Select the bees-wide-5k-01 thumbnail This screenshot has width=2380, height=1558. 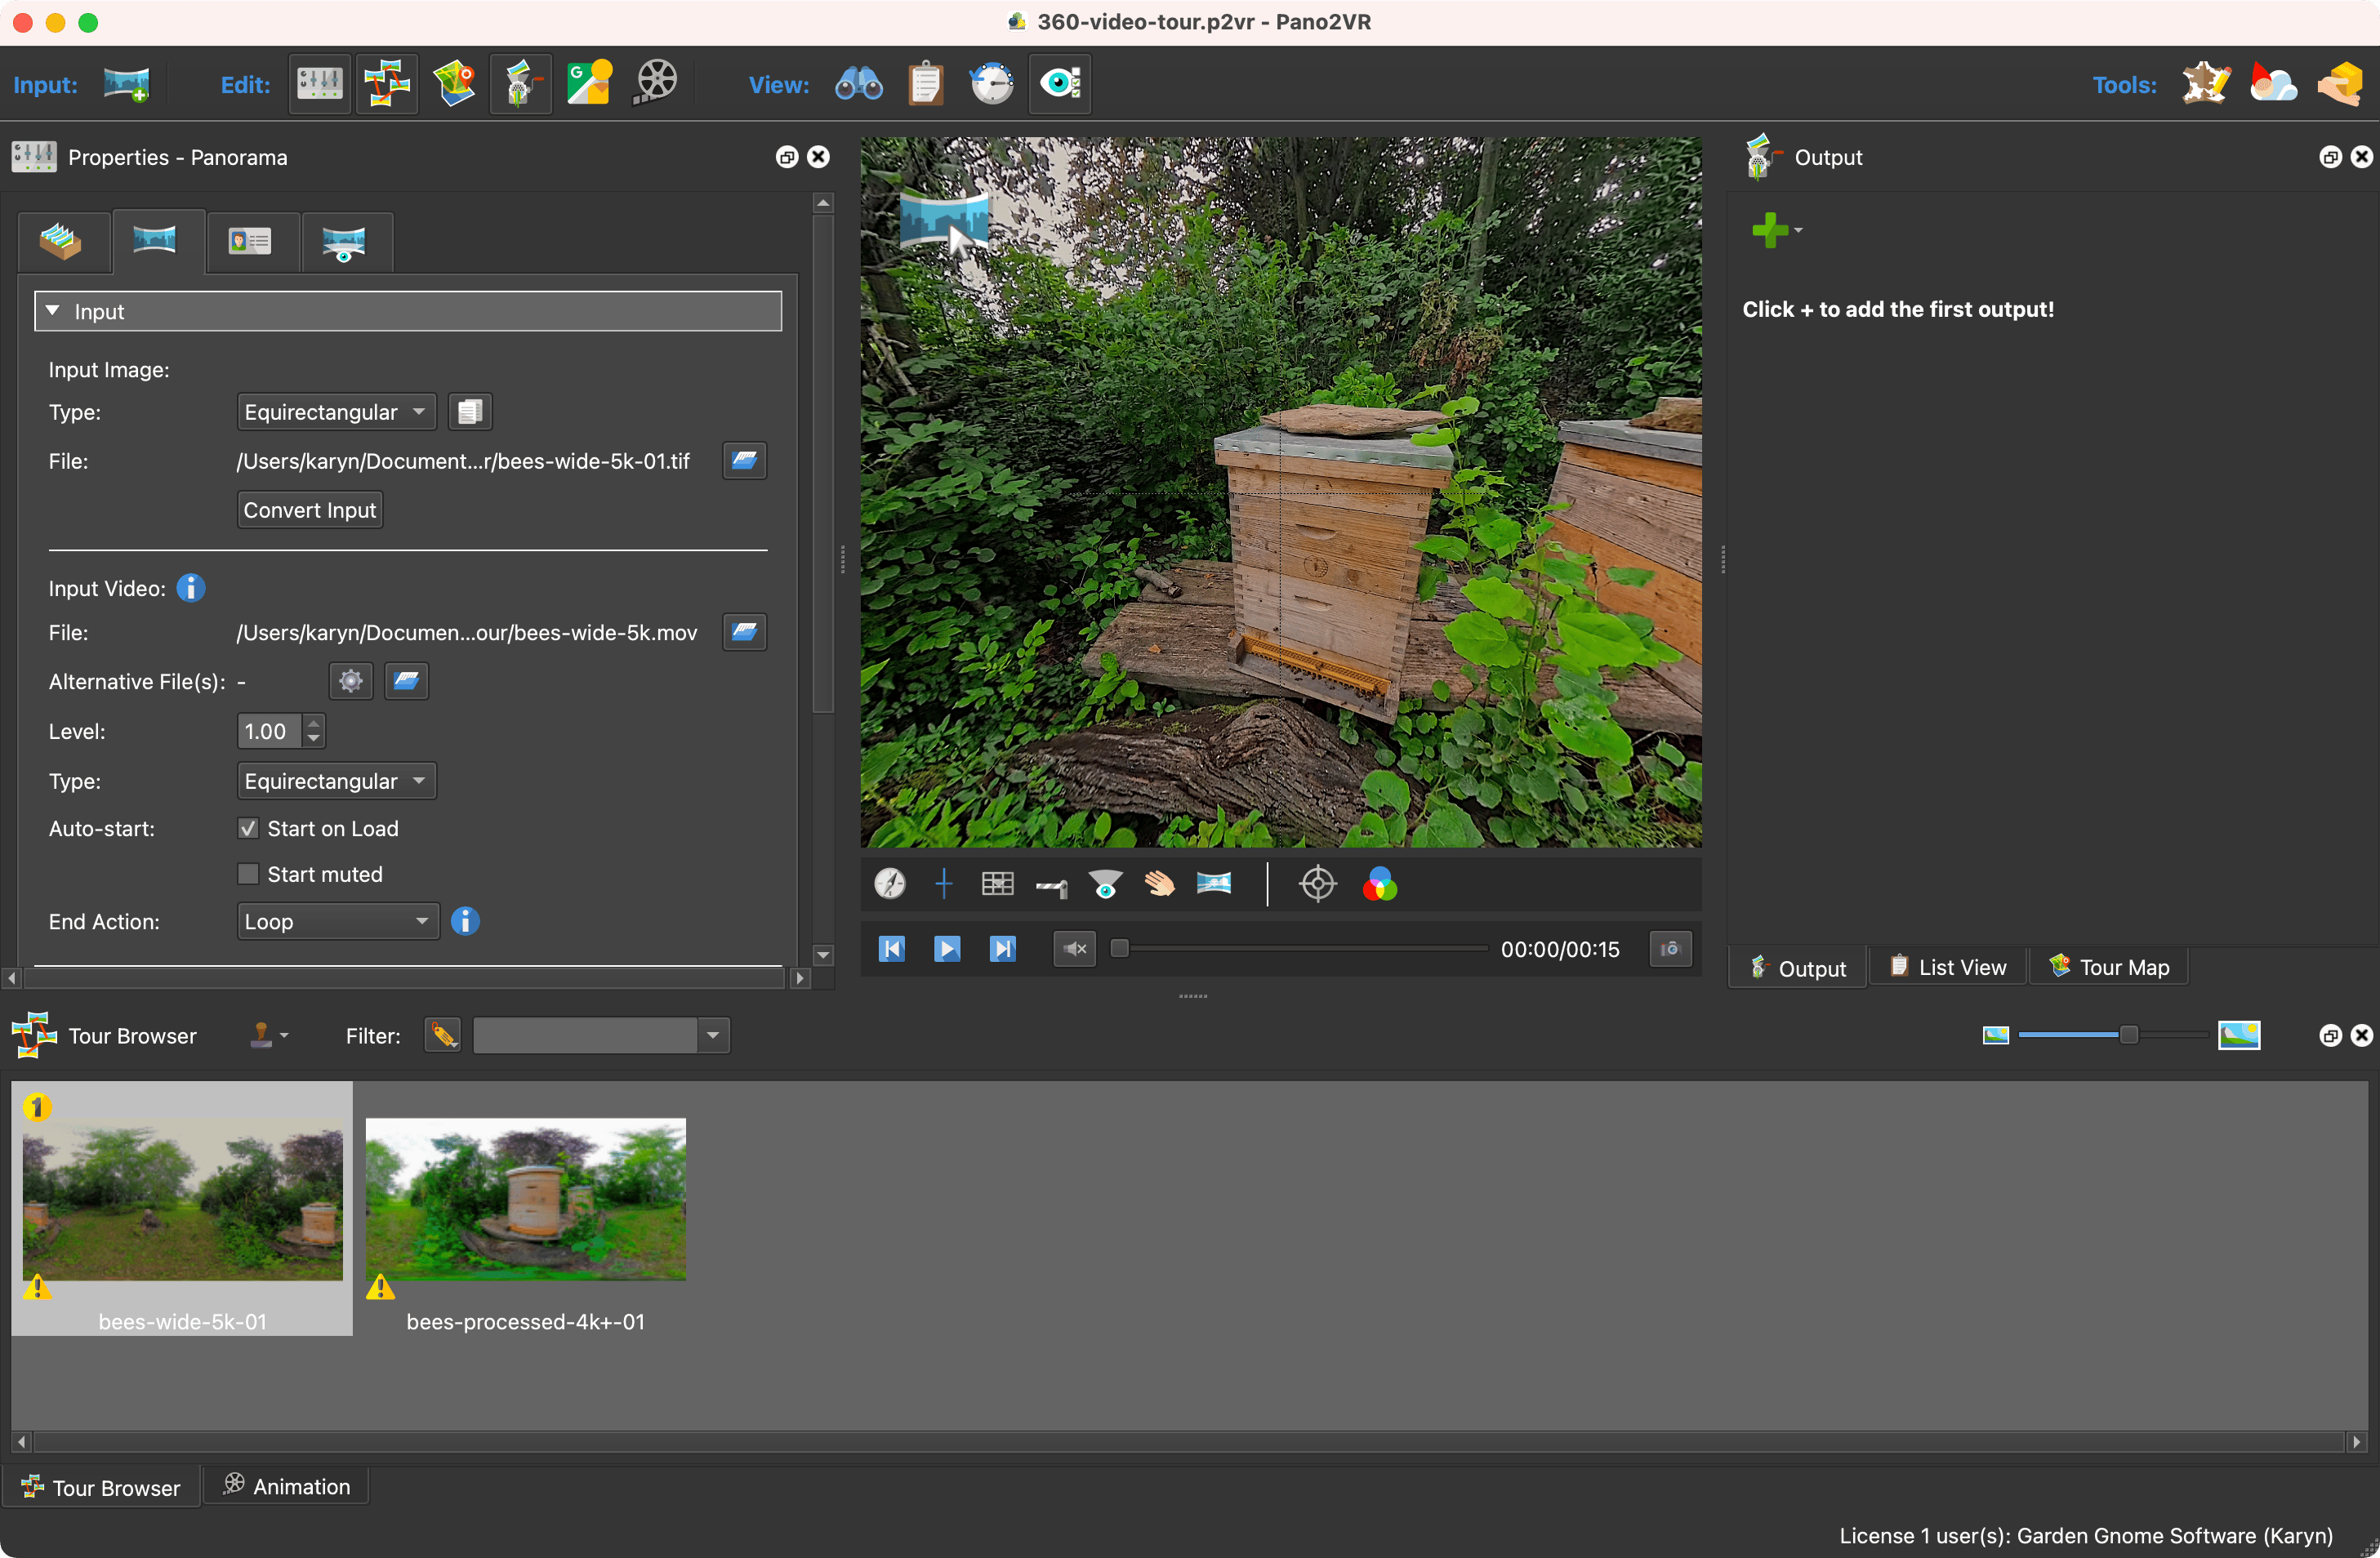[182, 1208]
